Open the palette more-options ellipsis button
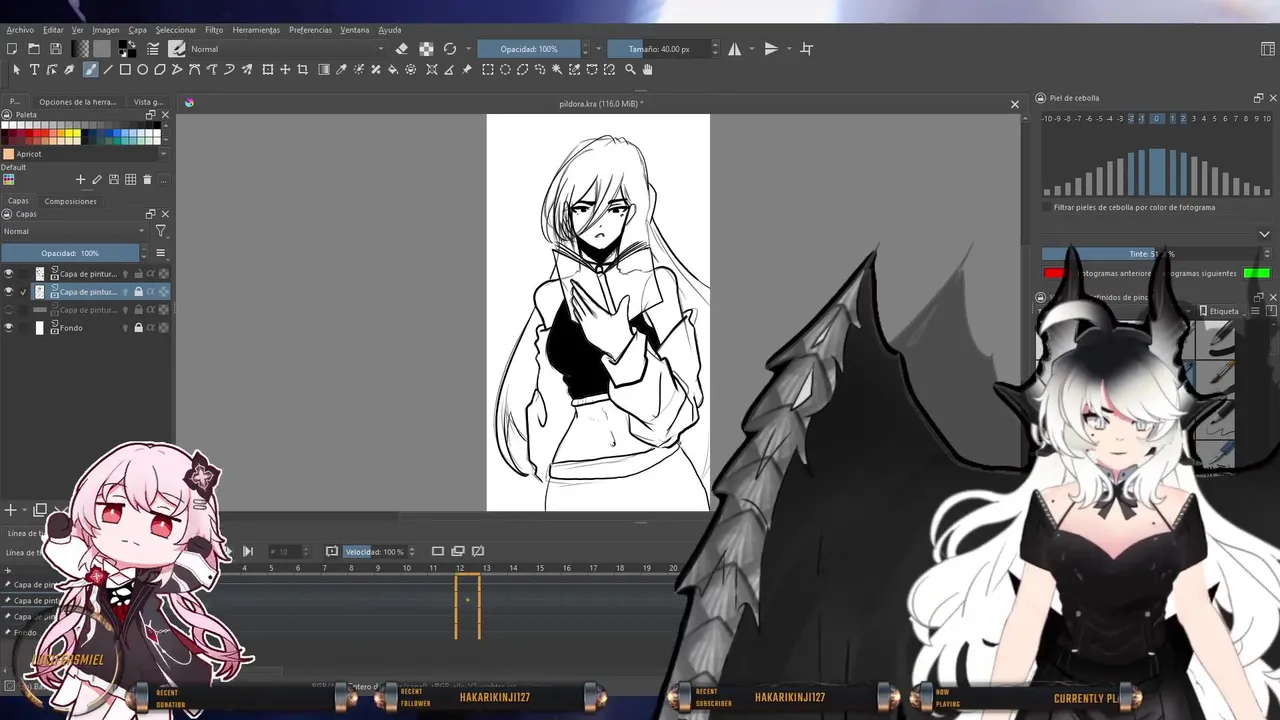This screenshot has height=720, width=1280. pos(164,179)
